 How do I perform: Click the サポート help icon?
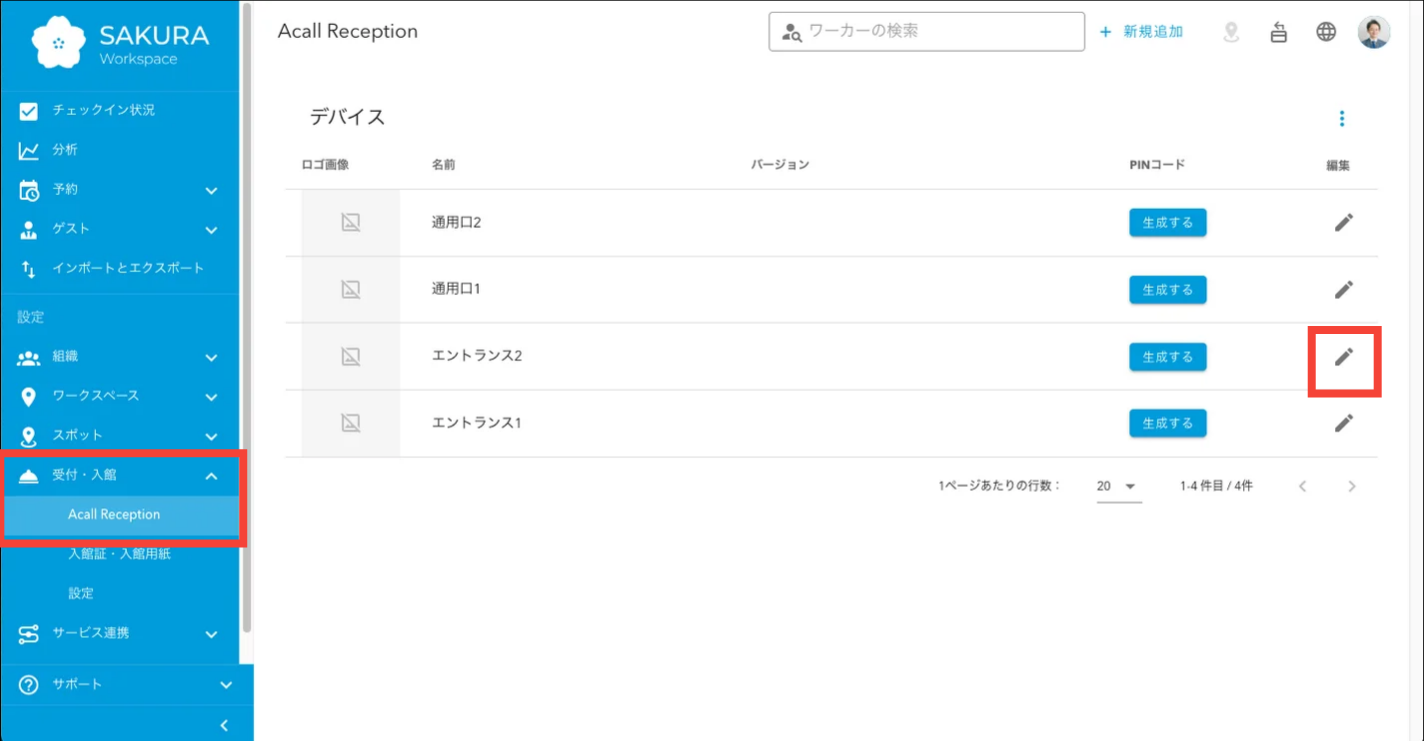(x=29, y=685)
